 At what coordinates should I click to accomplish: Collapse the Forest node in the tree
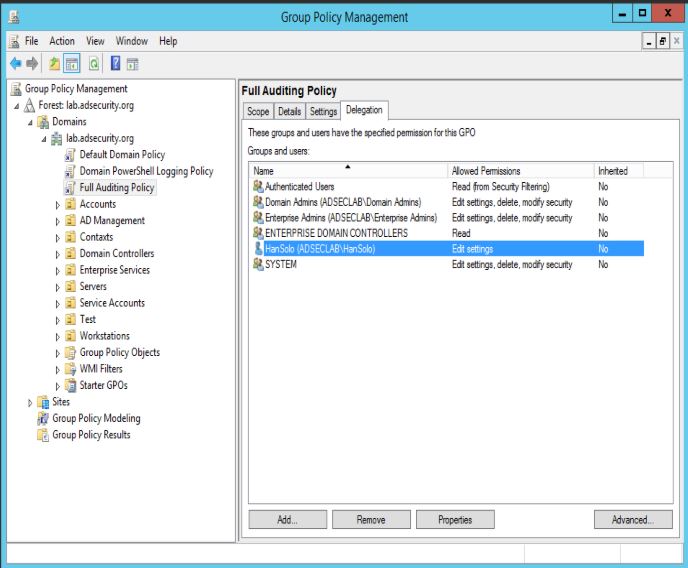17,106
